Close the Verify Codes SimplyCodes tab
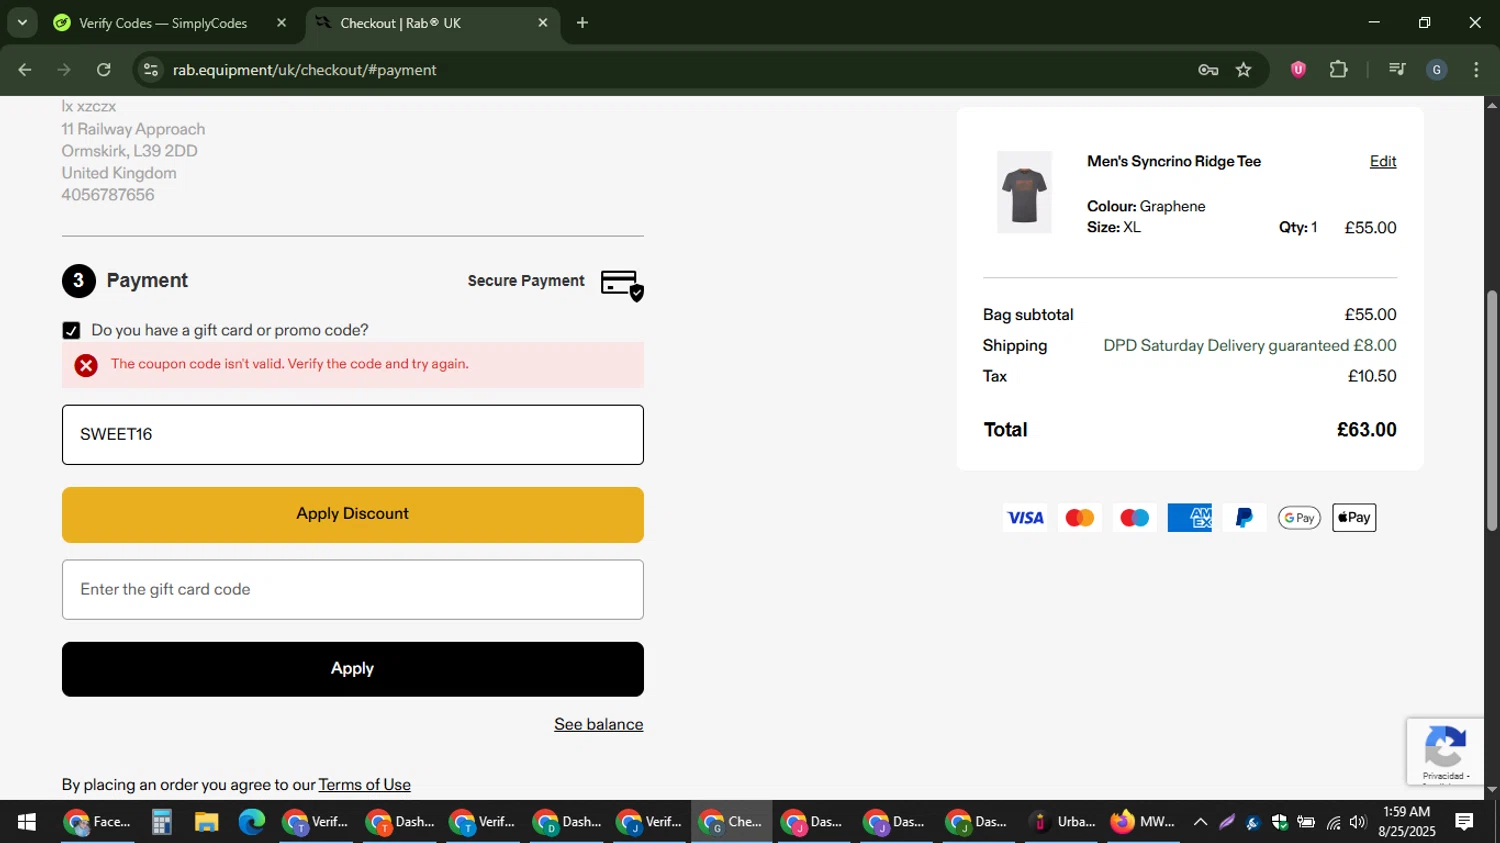The width and height of the screenshot is (1500, 843). 281,23
